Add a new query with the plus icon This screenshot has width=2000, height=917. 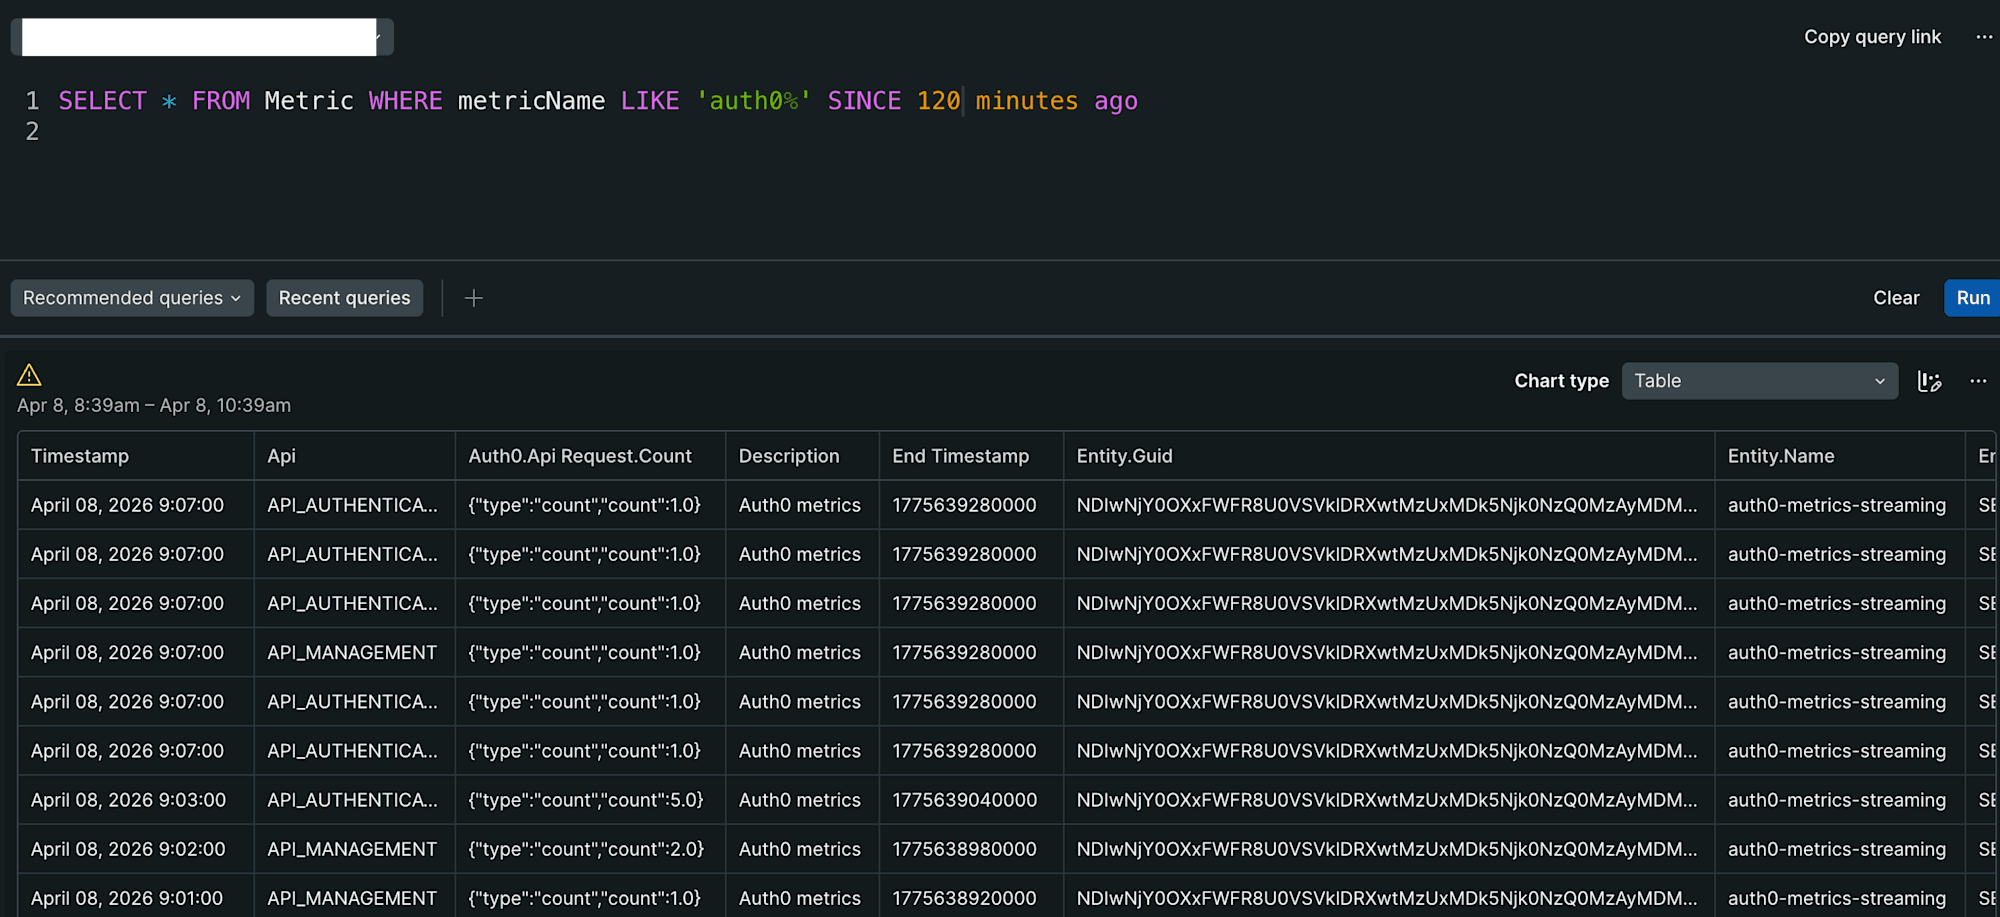click(473, 297)
